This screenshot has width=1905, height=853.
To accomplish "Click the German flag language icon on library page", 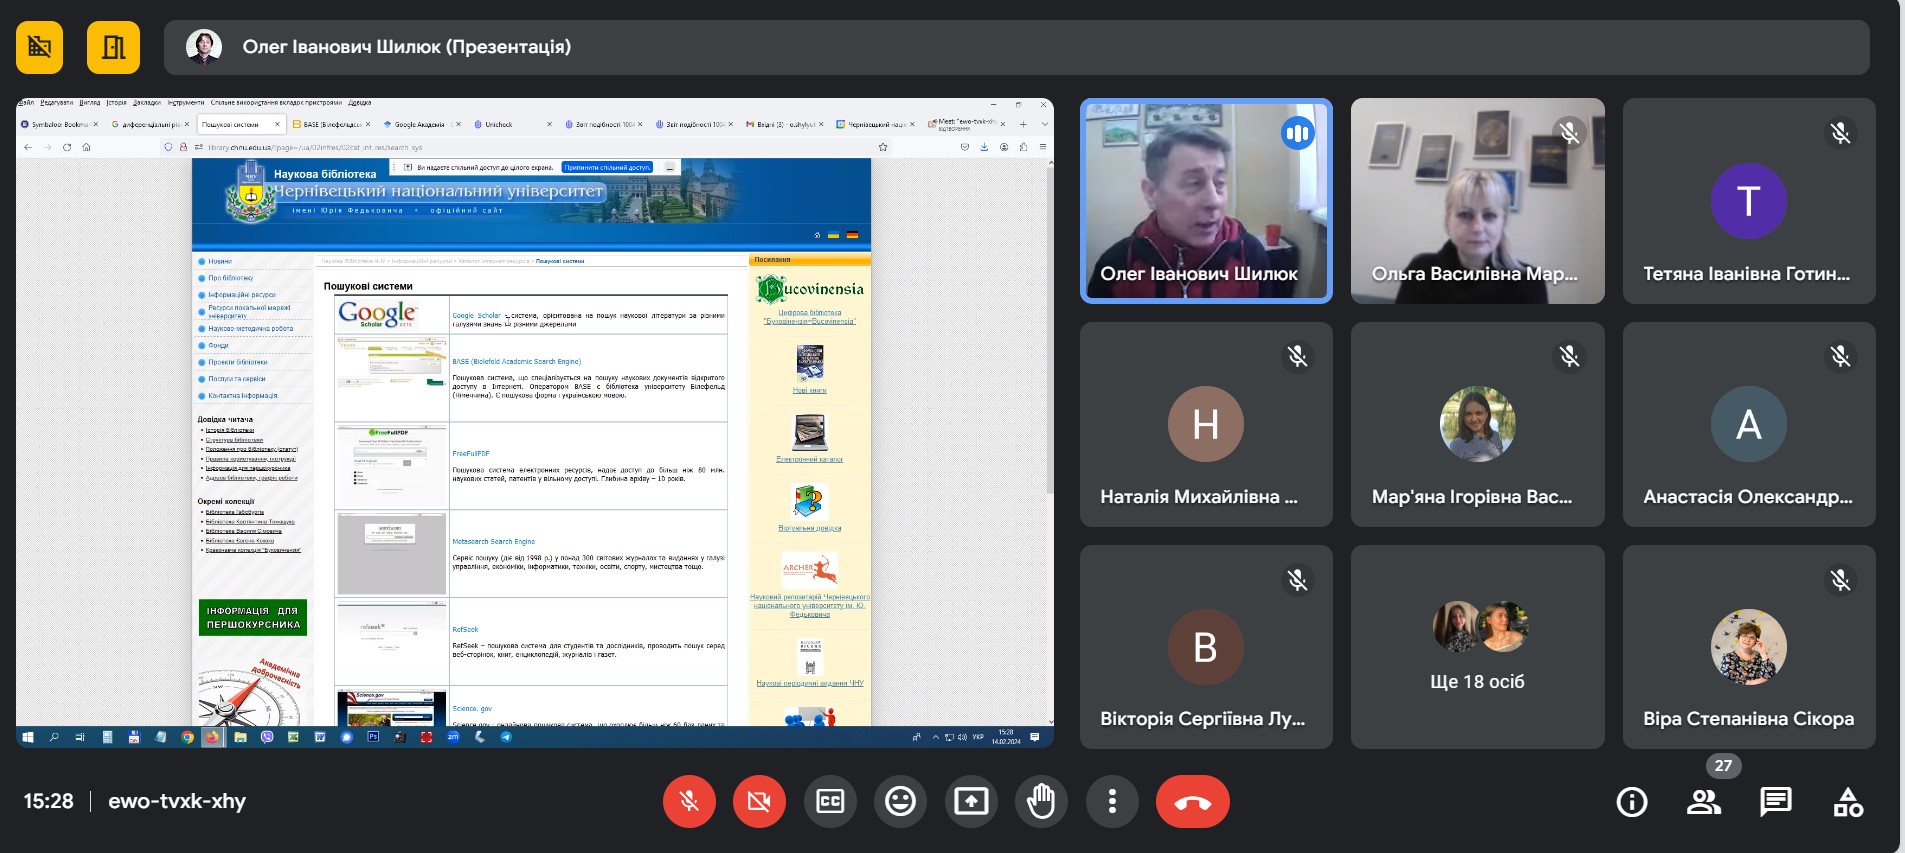I will tap(852, 235).
